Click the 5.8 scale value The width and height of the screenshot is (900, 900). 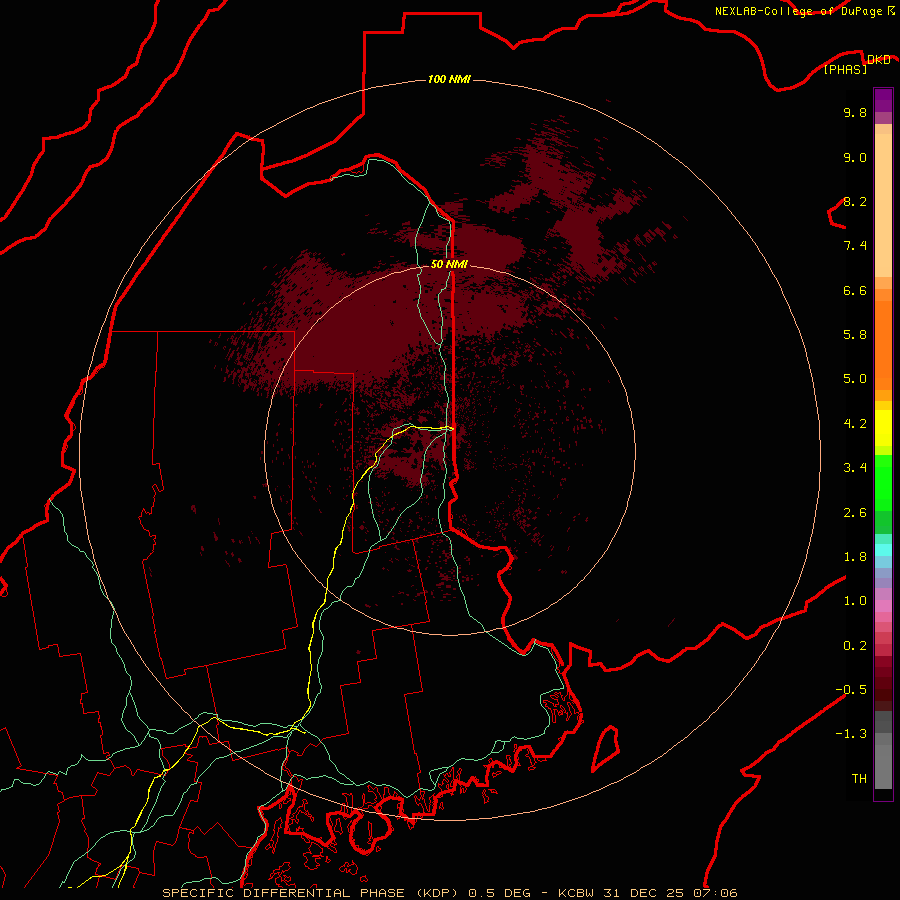click(x=855, y=335)
